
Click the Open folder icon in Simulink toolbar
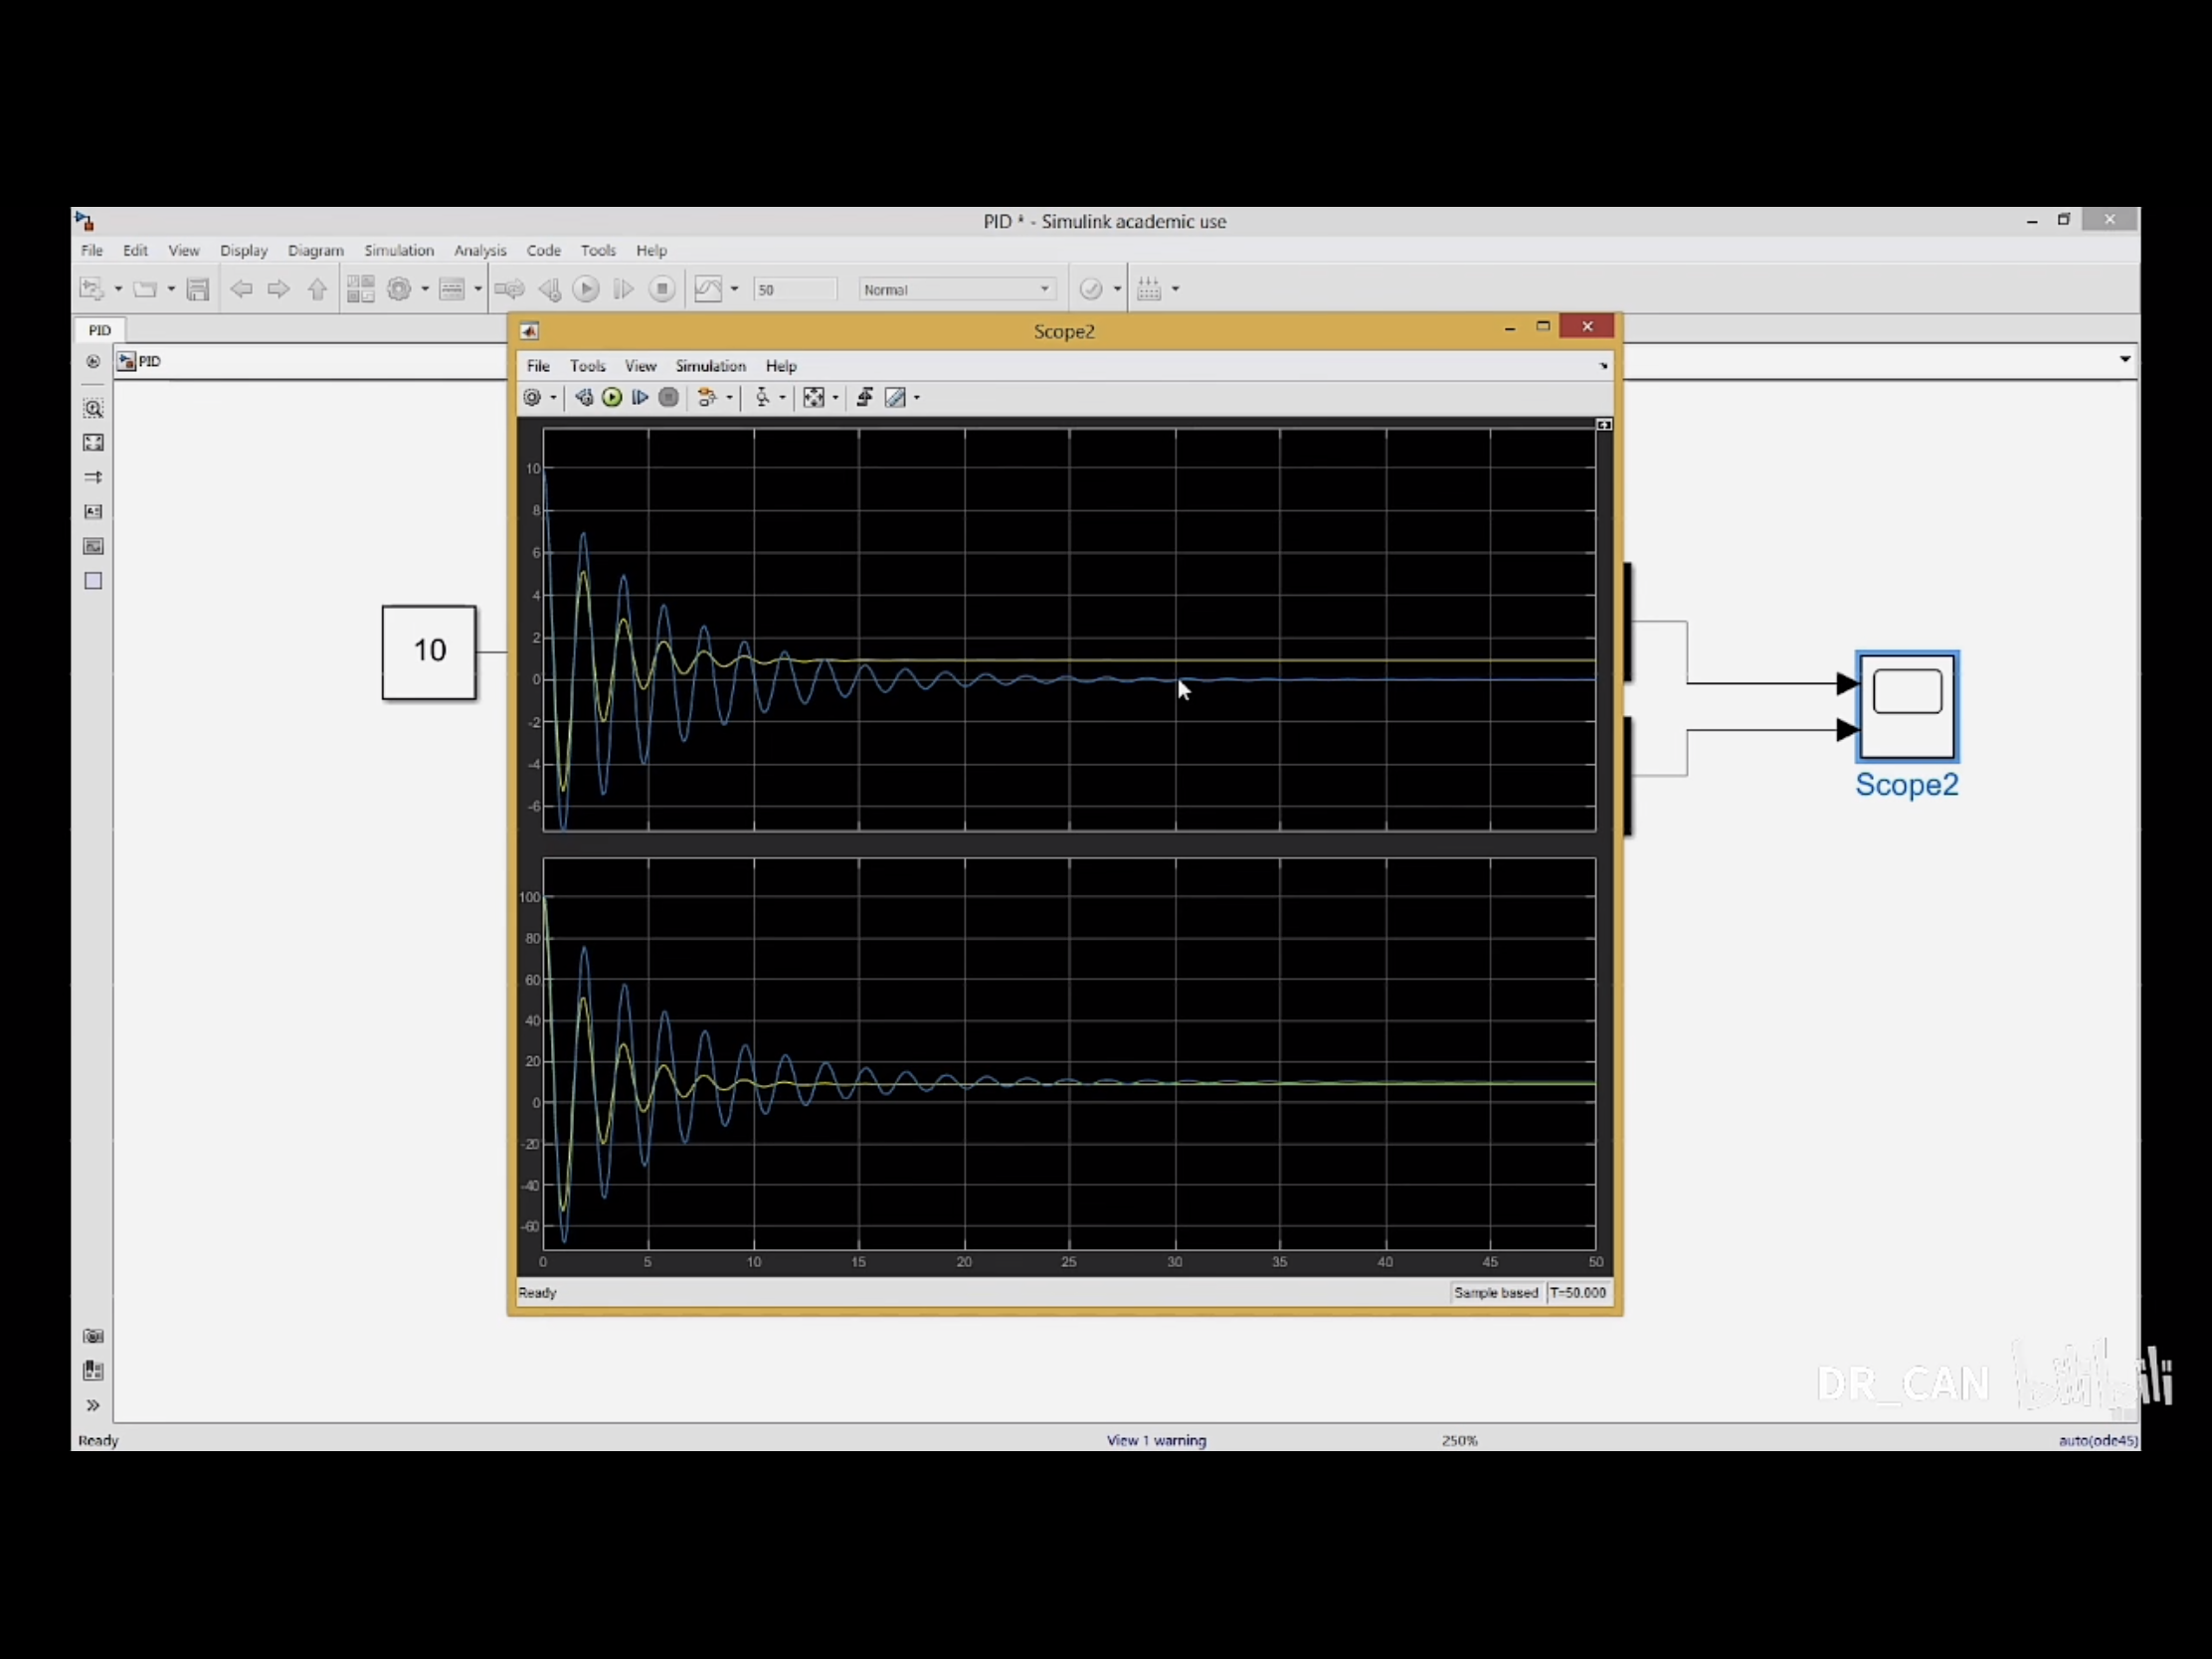[x=146, y=289]
